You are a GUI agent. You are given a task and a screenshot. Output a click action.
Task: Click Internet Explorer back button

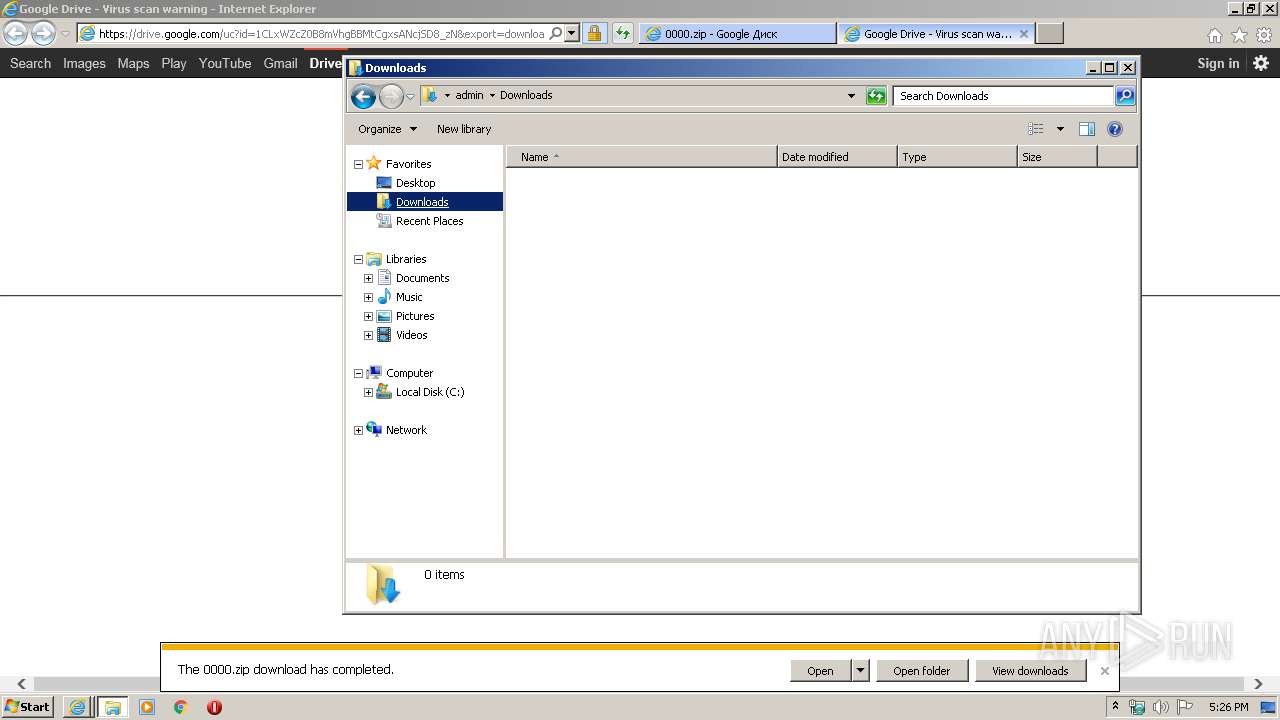15,33
